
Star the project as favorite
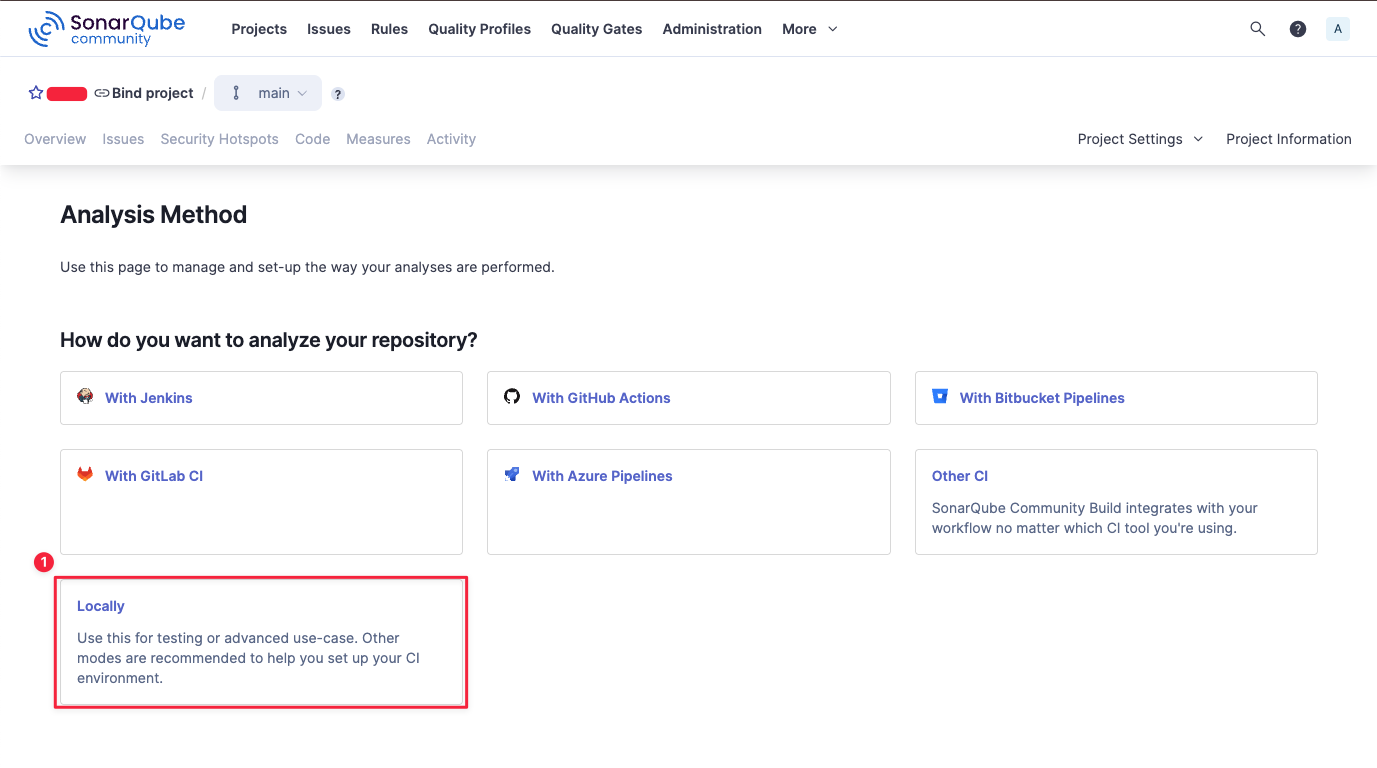click(36, 93)
